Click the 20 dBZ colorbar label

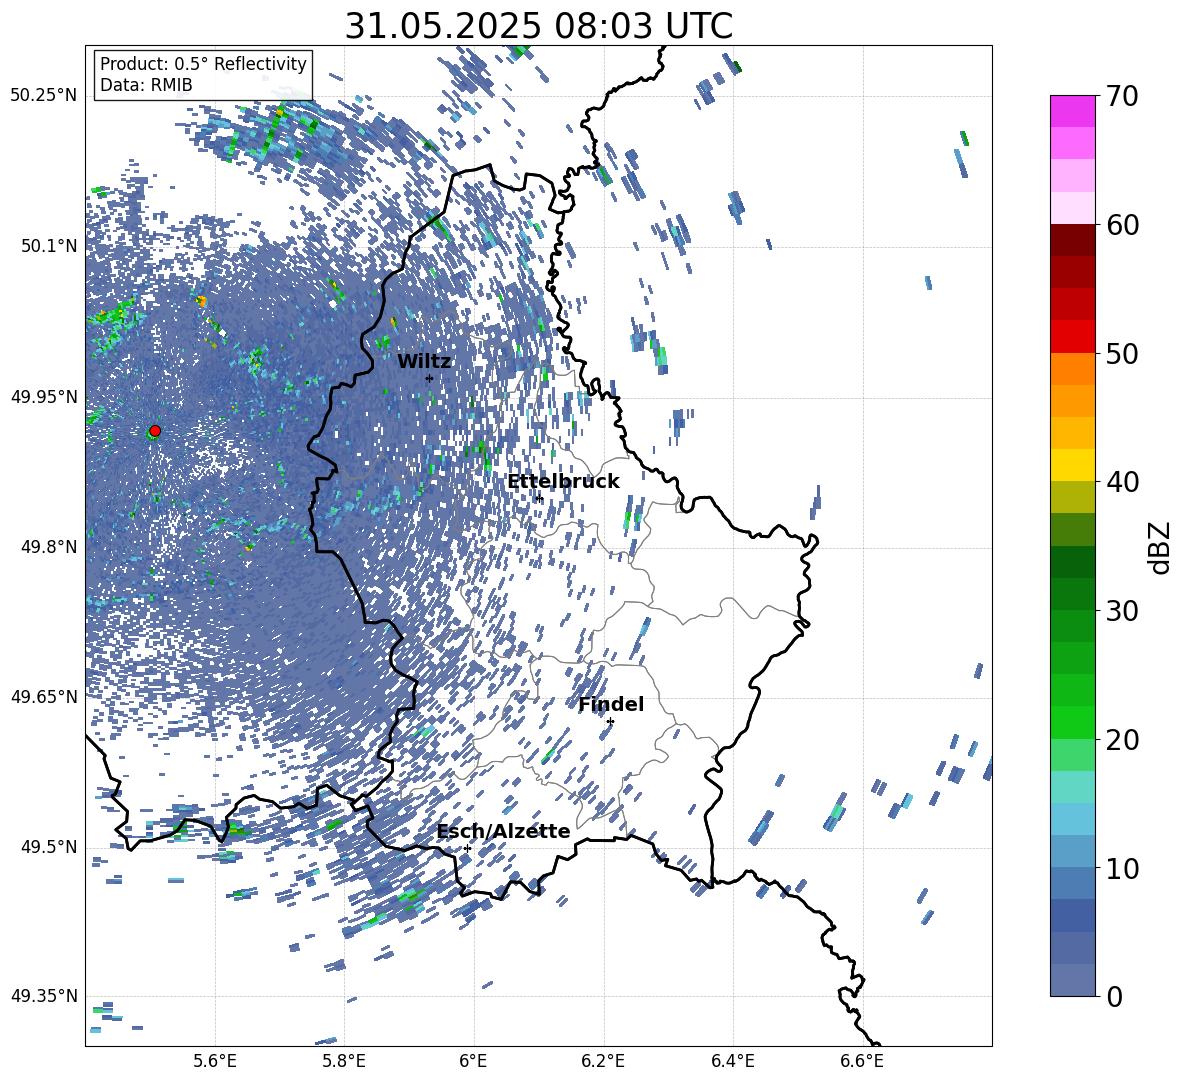1123,740
